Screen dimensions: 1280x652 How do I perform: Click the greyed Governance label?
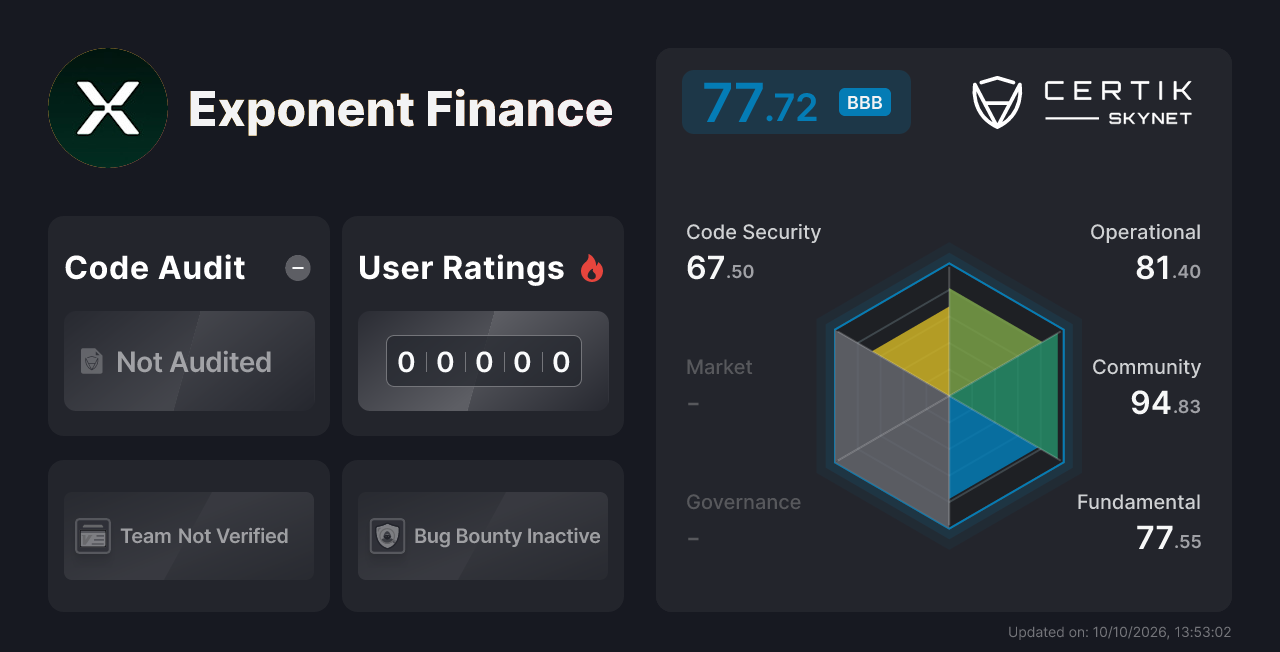tap(743, 502)
